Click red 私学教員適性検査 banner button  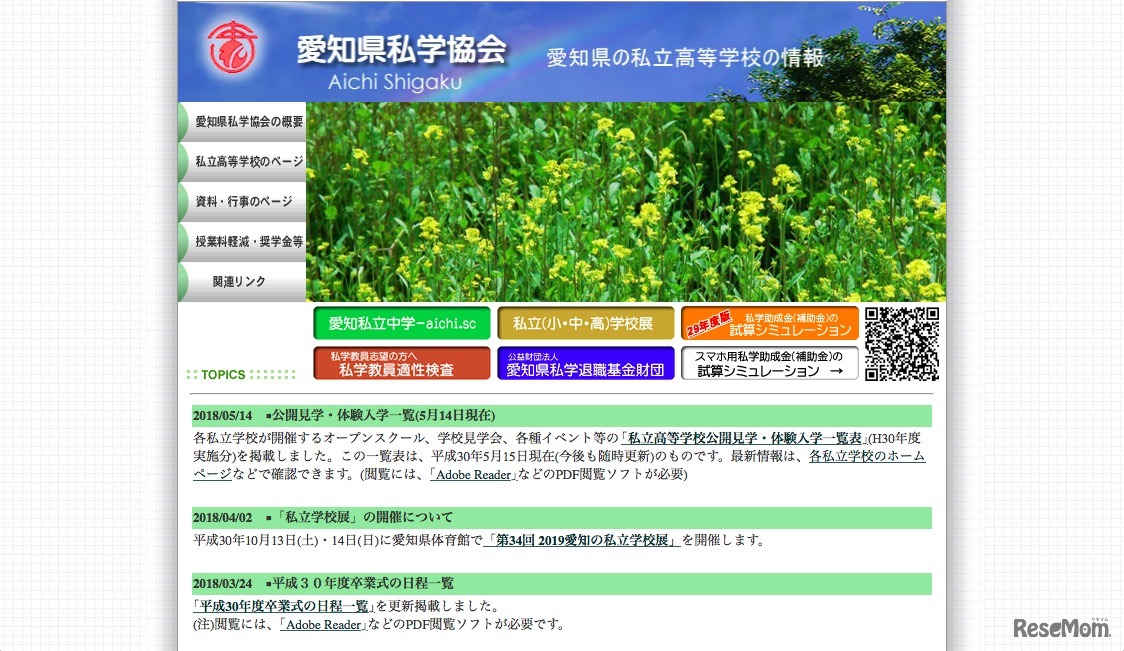point(402,363)
